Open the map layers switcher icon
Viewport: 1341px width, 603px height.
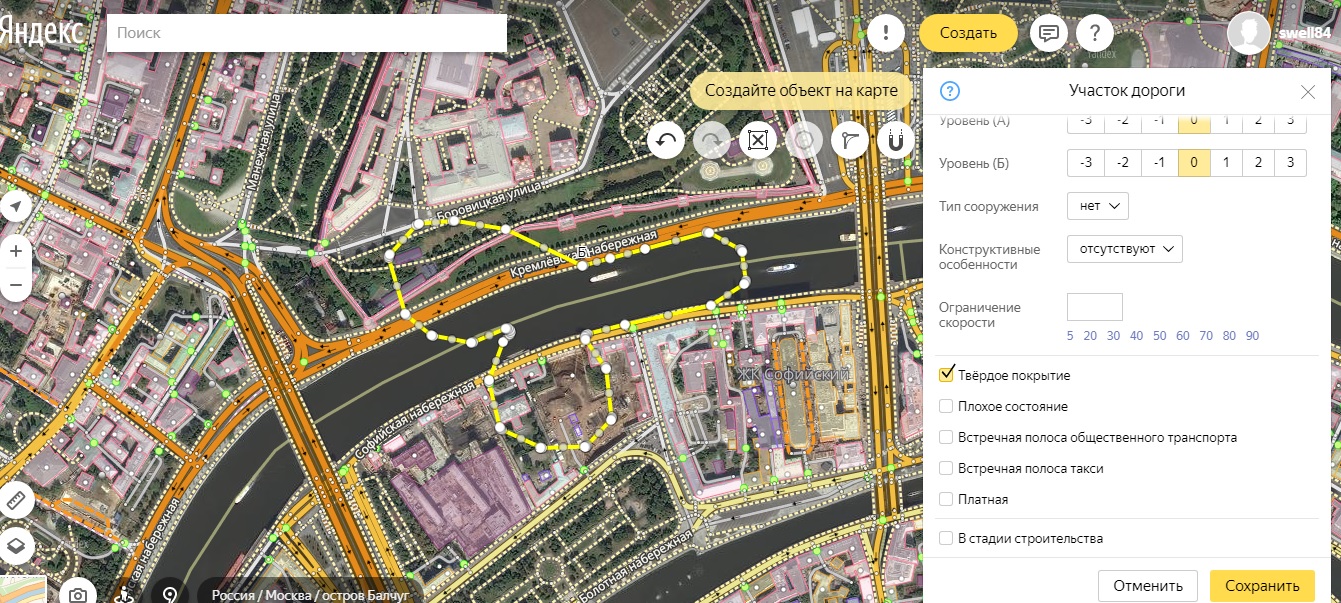coord(16,546)
